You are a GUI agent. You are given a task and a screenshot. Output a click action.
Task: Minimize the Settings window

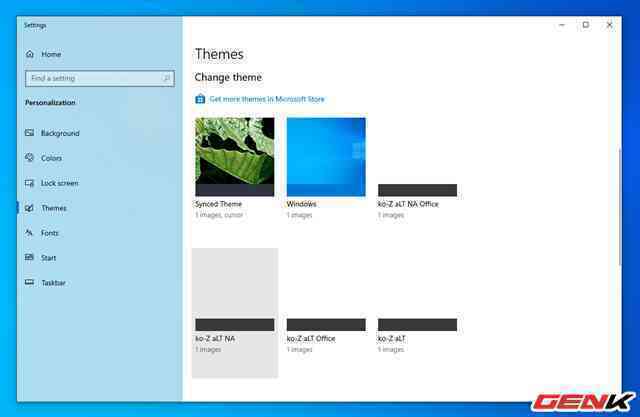coord(562,25)
